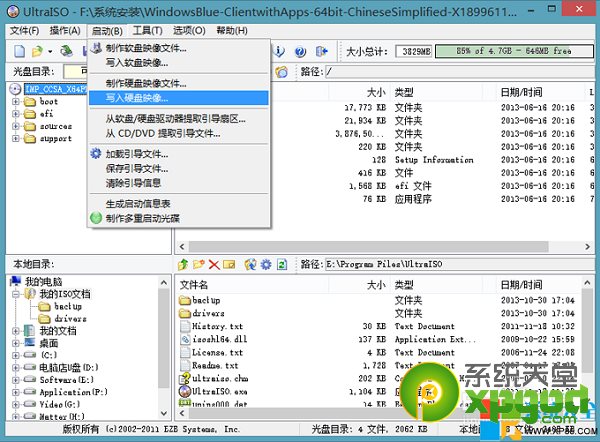Select drivers folder in local tree
Screen dimensions: 600x442
pyautogui.click(x=68, y=318)
